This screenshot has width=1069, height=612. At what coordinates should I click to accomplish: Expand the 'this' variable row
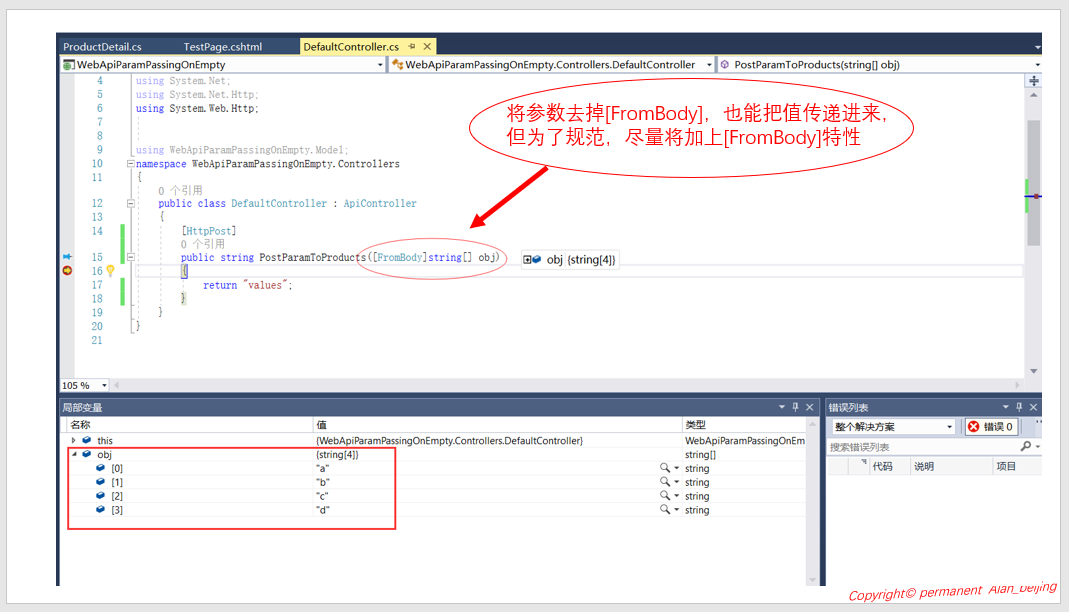74,441
